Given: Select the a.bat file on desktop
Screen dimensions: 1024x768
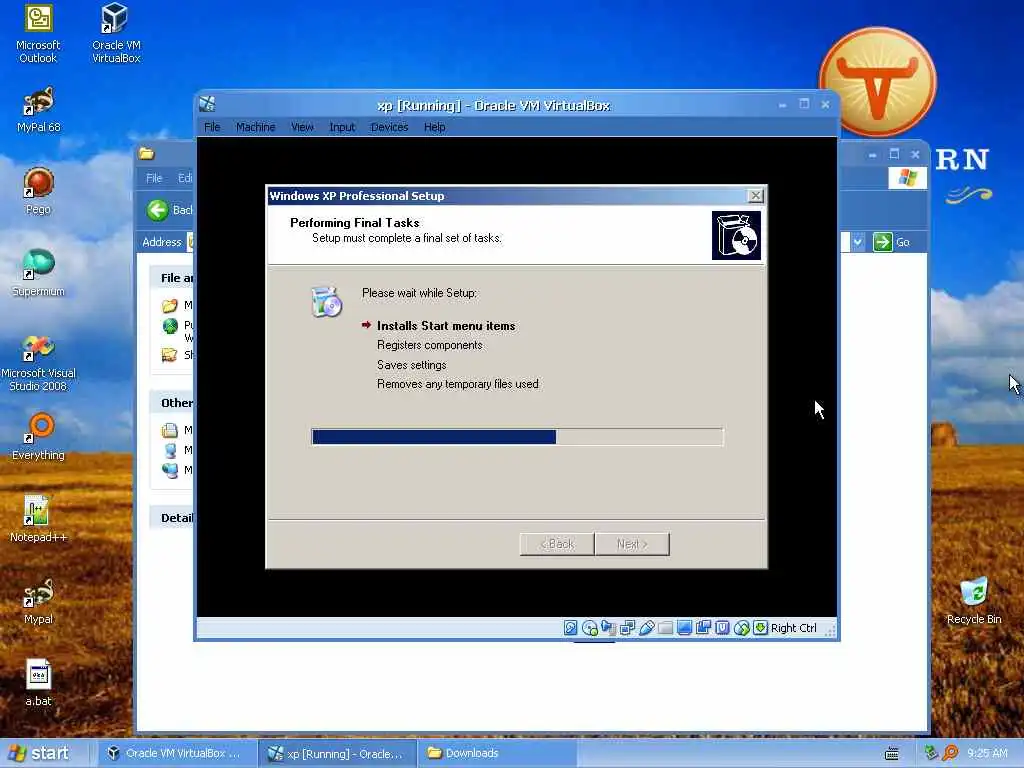Looking at the screenshot, I should pyautogui.click(x=38, y=683).
